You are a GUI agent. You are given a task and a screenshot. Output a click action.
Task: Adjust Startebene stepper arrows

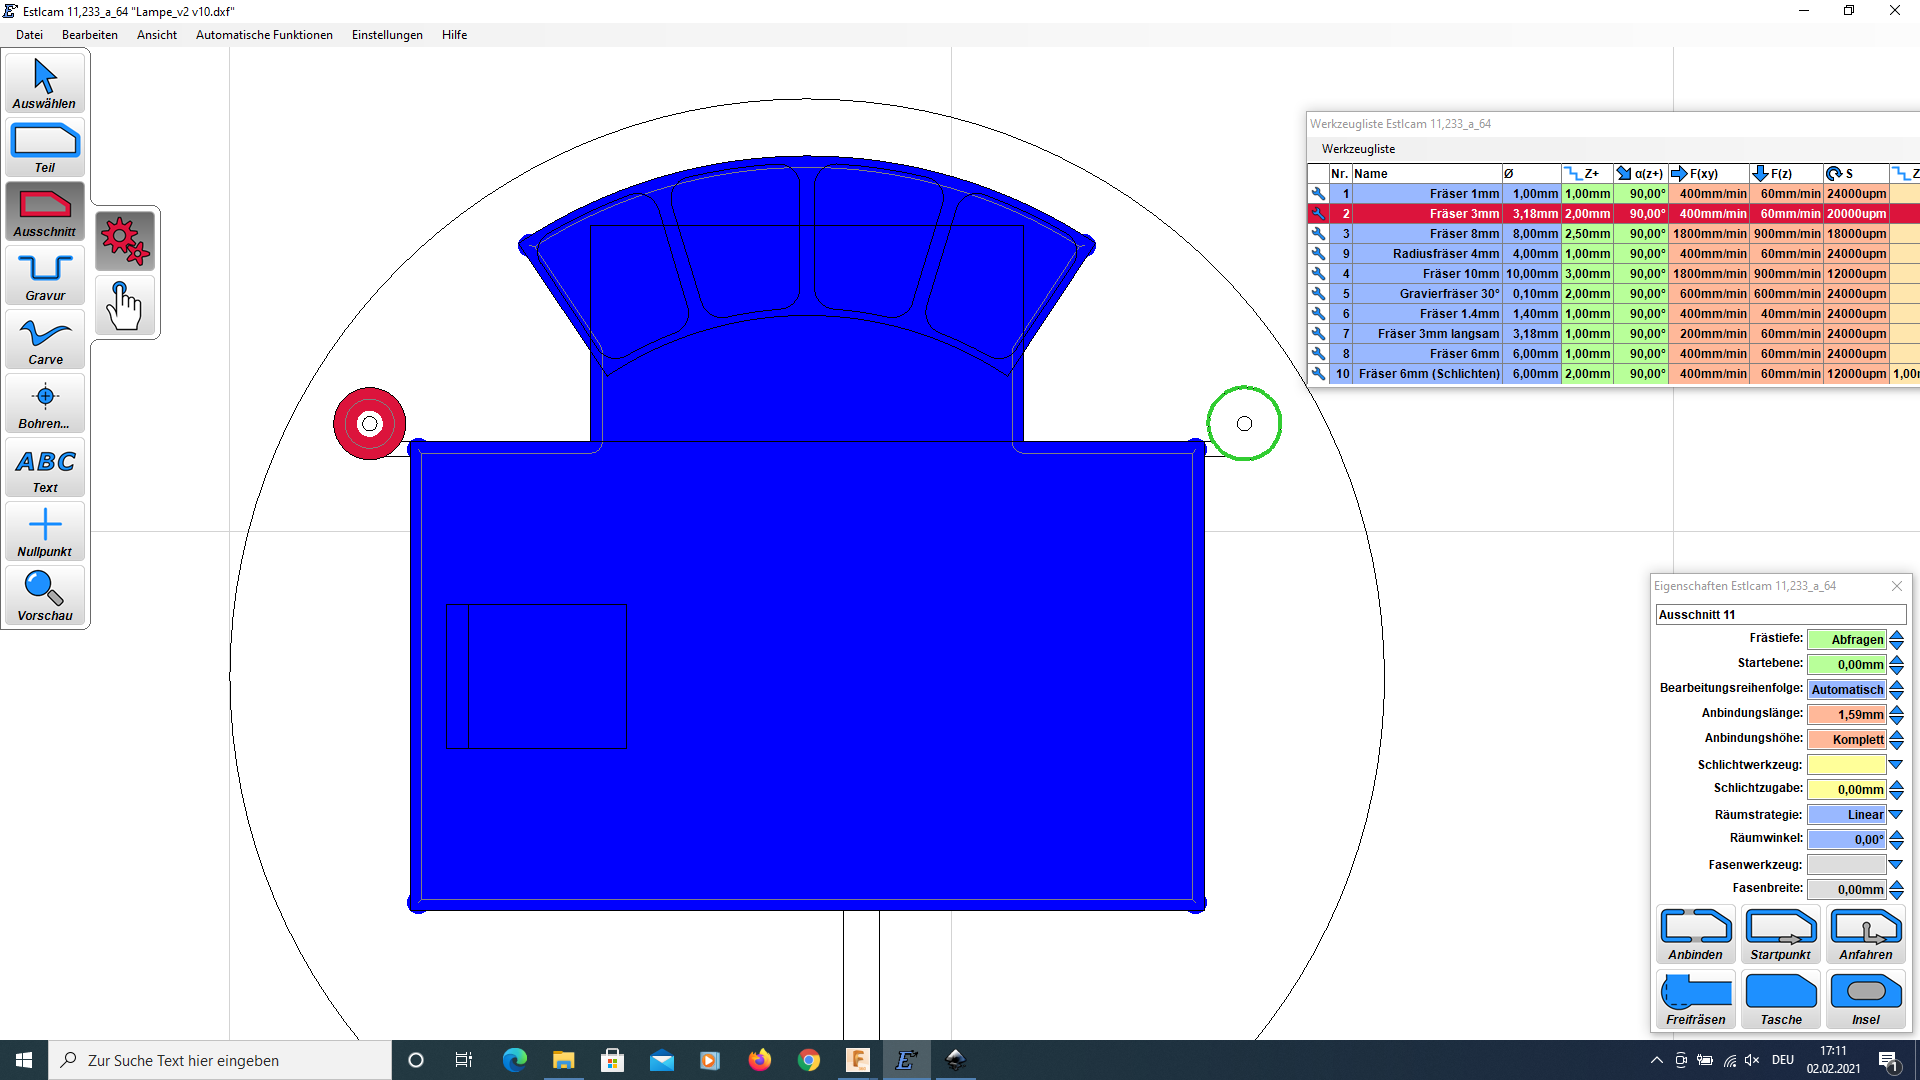point(1896,665)
